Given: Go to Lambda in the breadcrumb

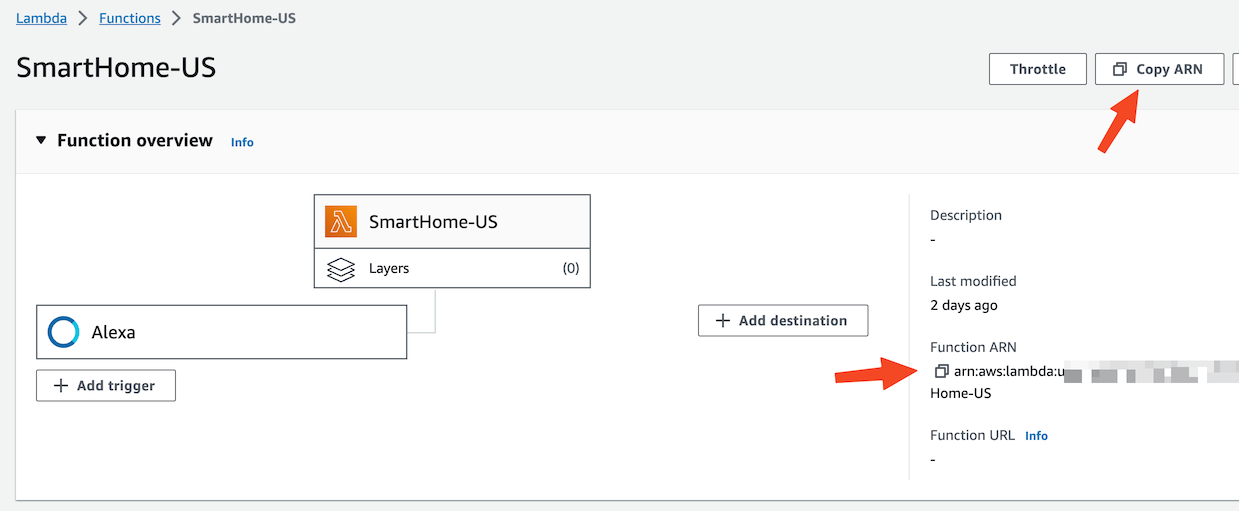Looking at the screenshot, I should coord(41,18).
